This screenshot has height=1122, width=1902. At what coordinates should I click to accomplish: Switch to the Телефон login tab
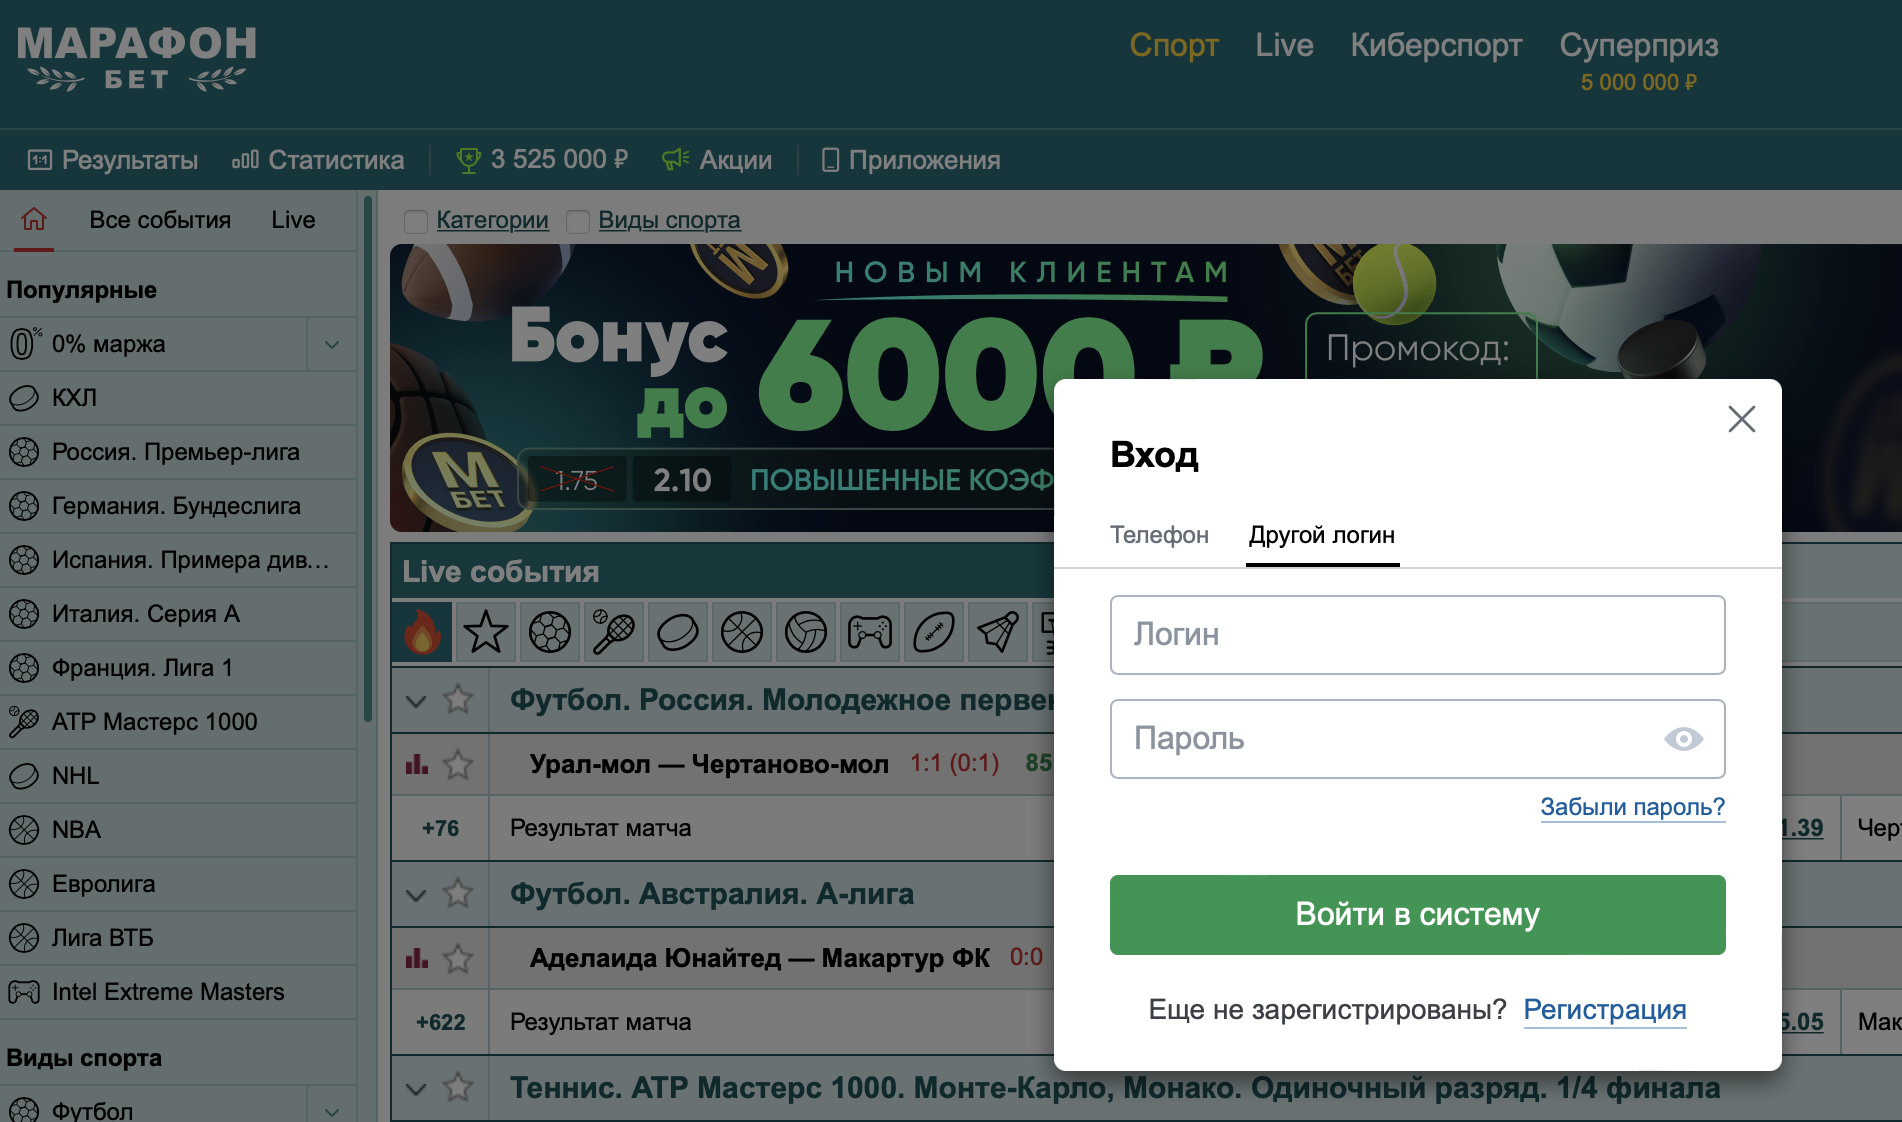pyautogui.click(x=1159, y=535)
